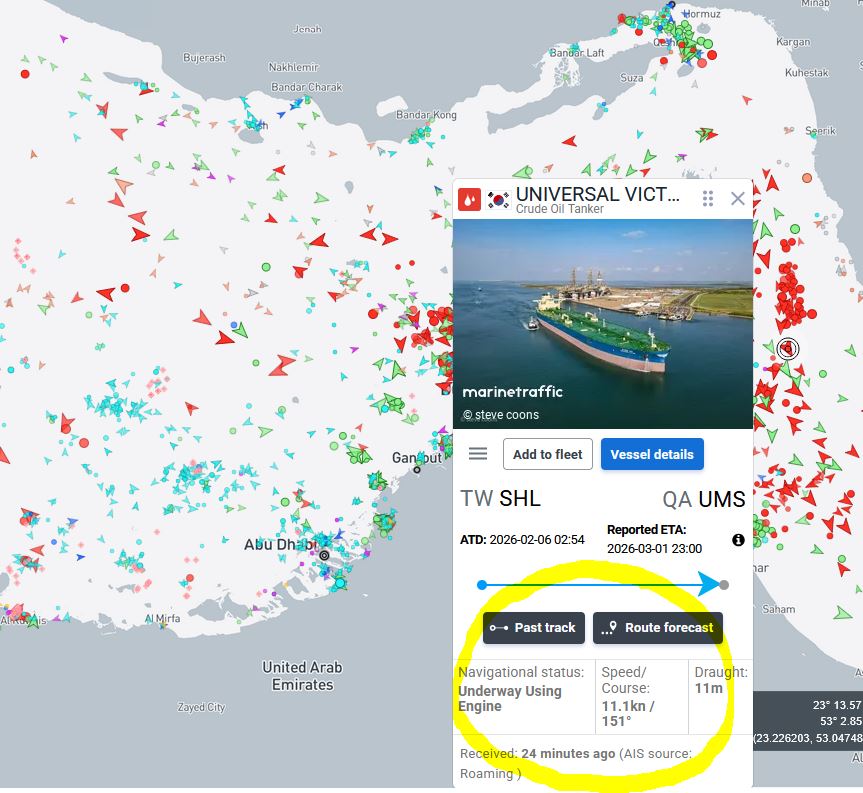
Task: Click the Underway Using Engine status text
Action: point(510,698)
